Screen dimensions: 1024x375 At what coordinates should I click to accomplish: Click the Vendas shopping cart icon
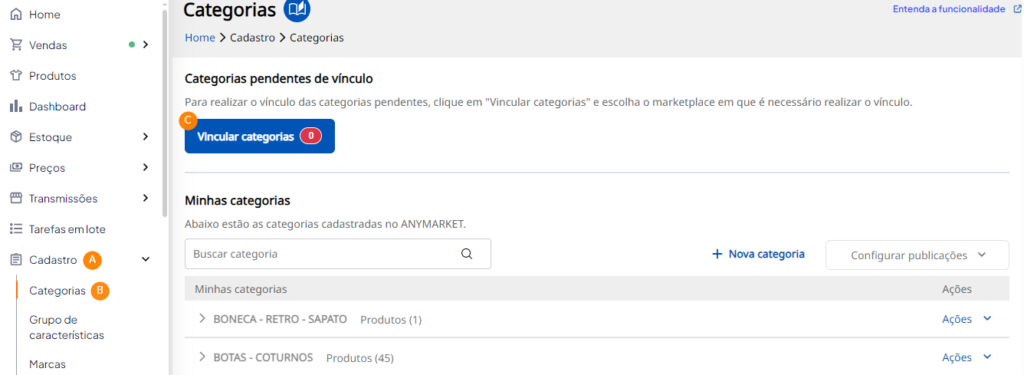coord(16,44)
